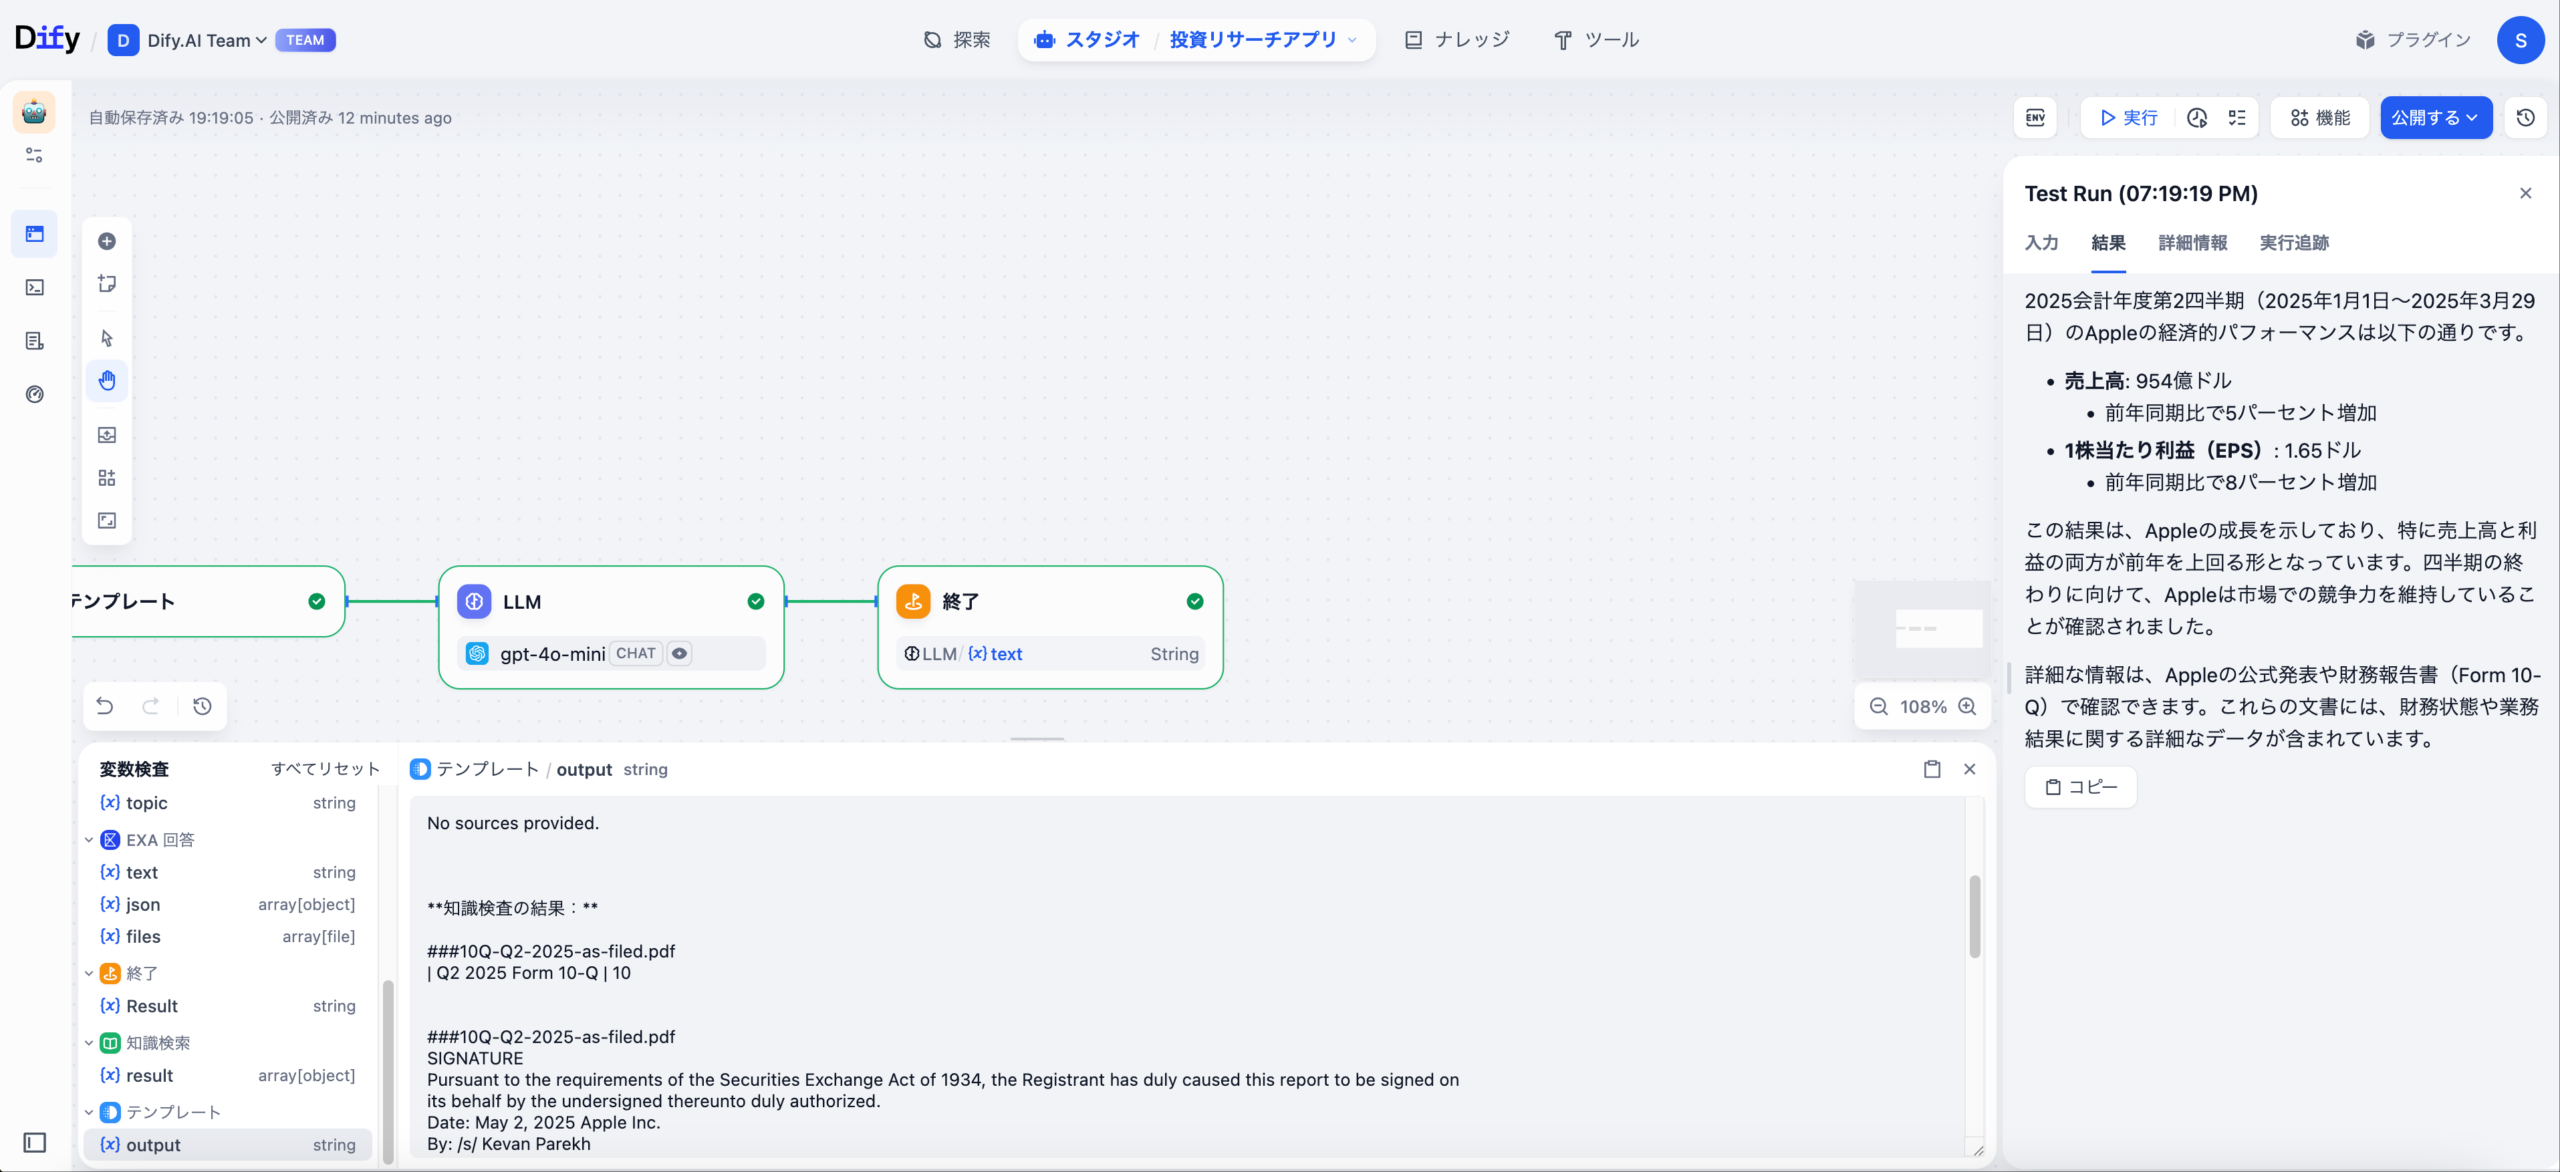This screenshot has width=2560, height=1172.
Task: Click the output panel vertical scrollbar
Action: (1974, 916)
